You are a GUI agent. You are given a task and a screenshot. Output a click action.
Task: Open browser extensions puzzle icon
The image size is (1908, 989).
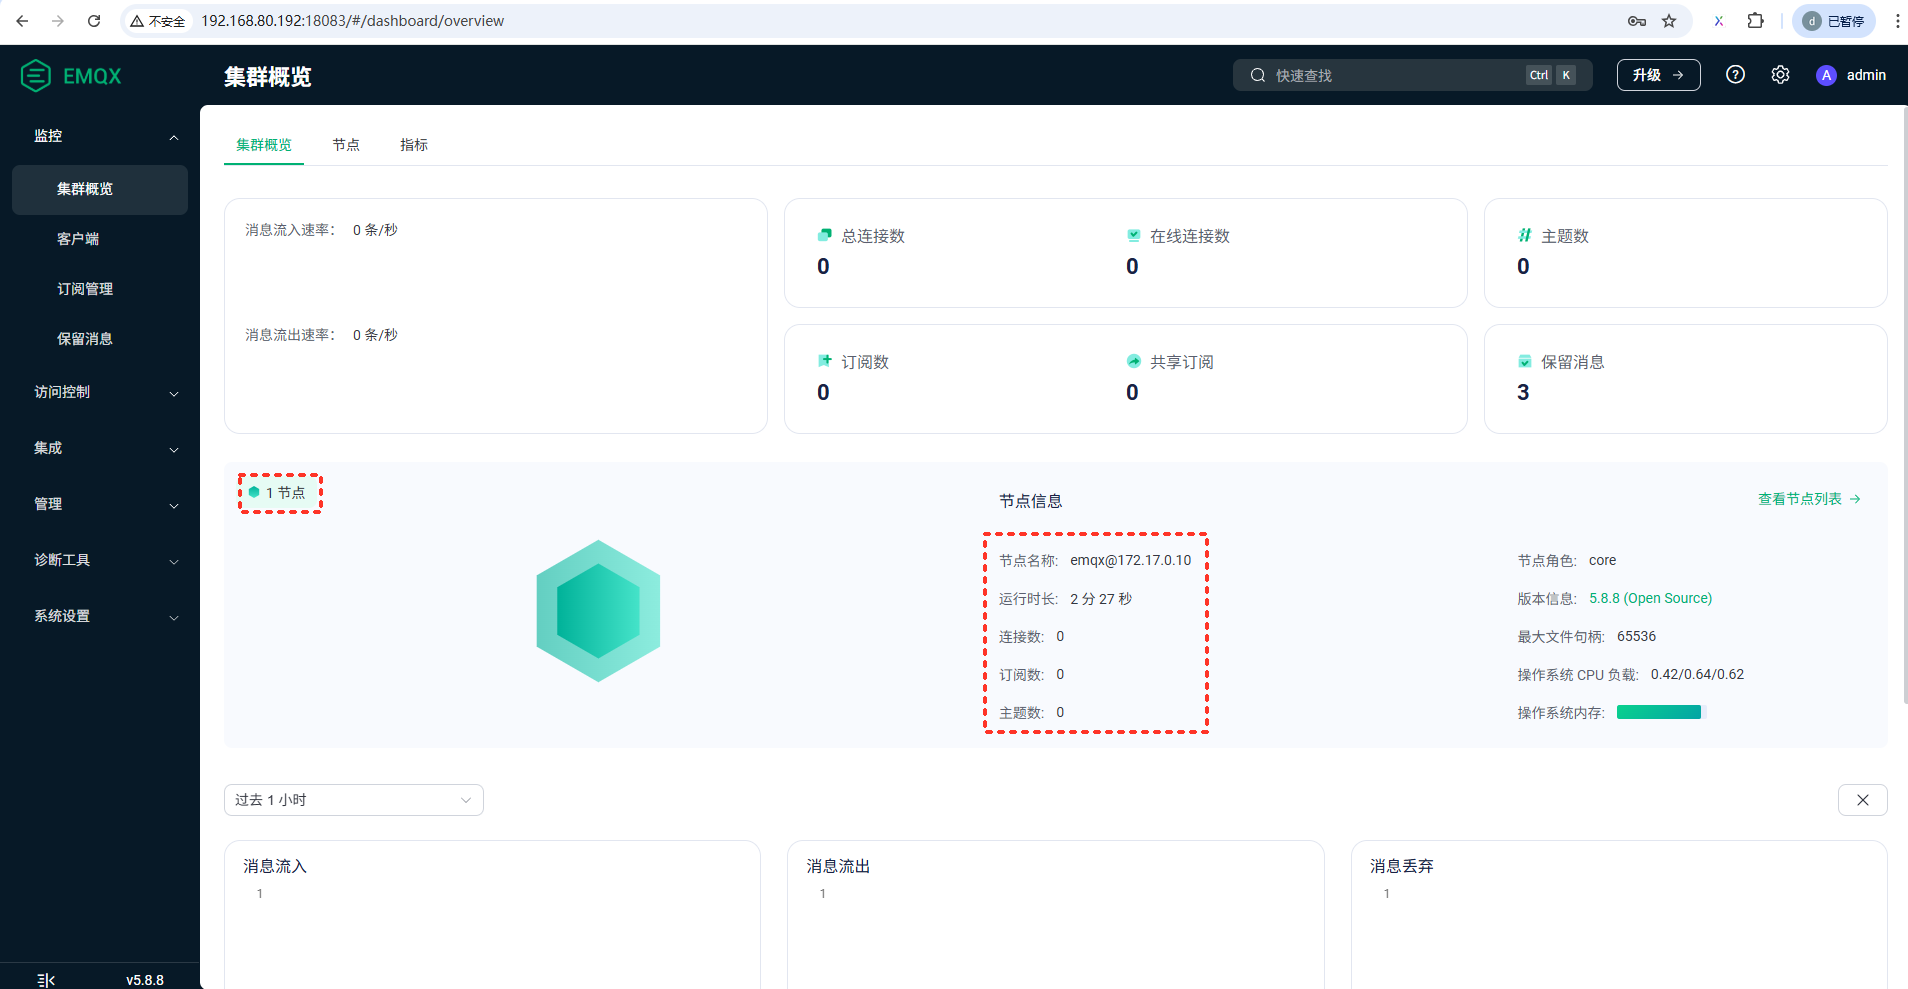click(x=1755, y=21)
